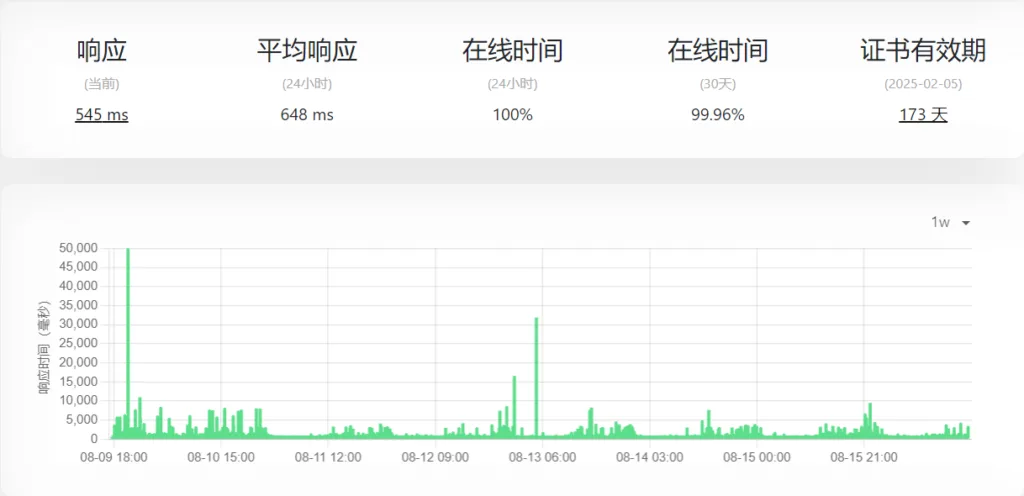Click the "50,000" y-axis label
The image size is (1024, 496).
79,248
